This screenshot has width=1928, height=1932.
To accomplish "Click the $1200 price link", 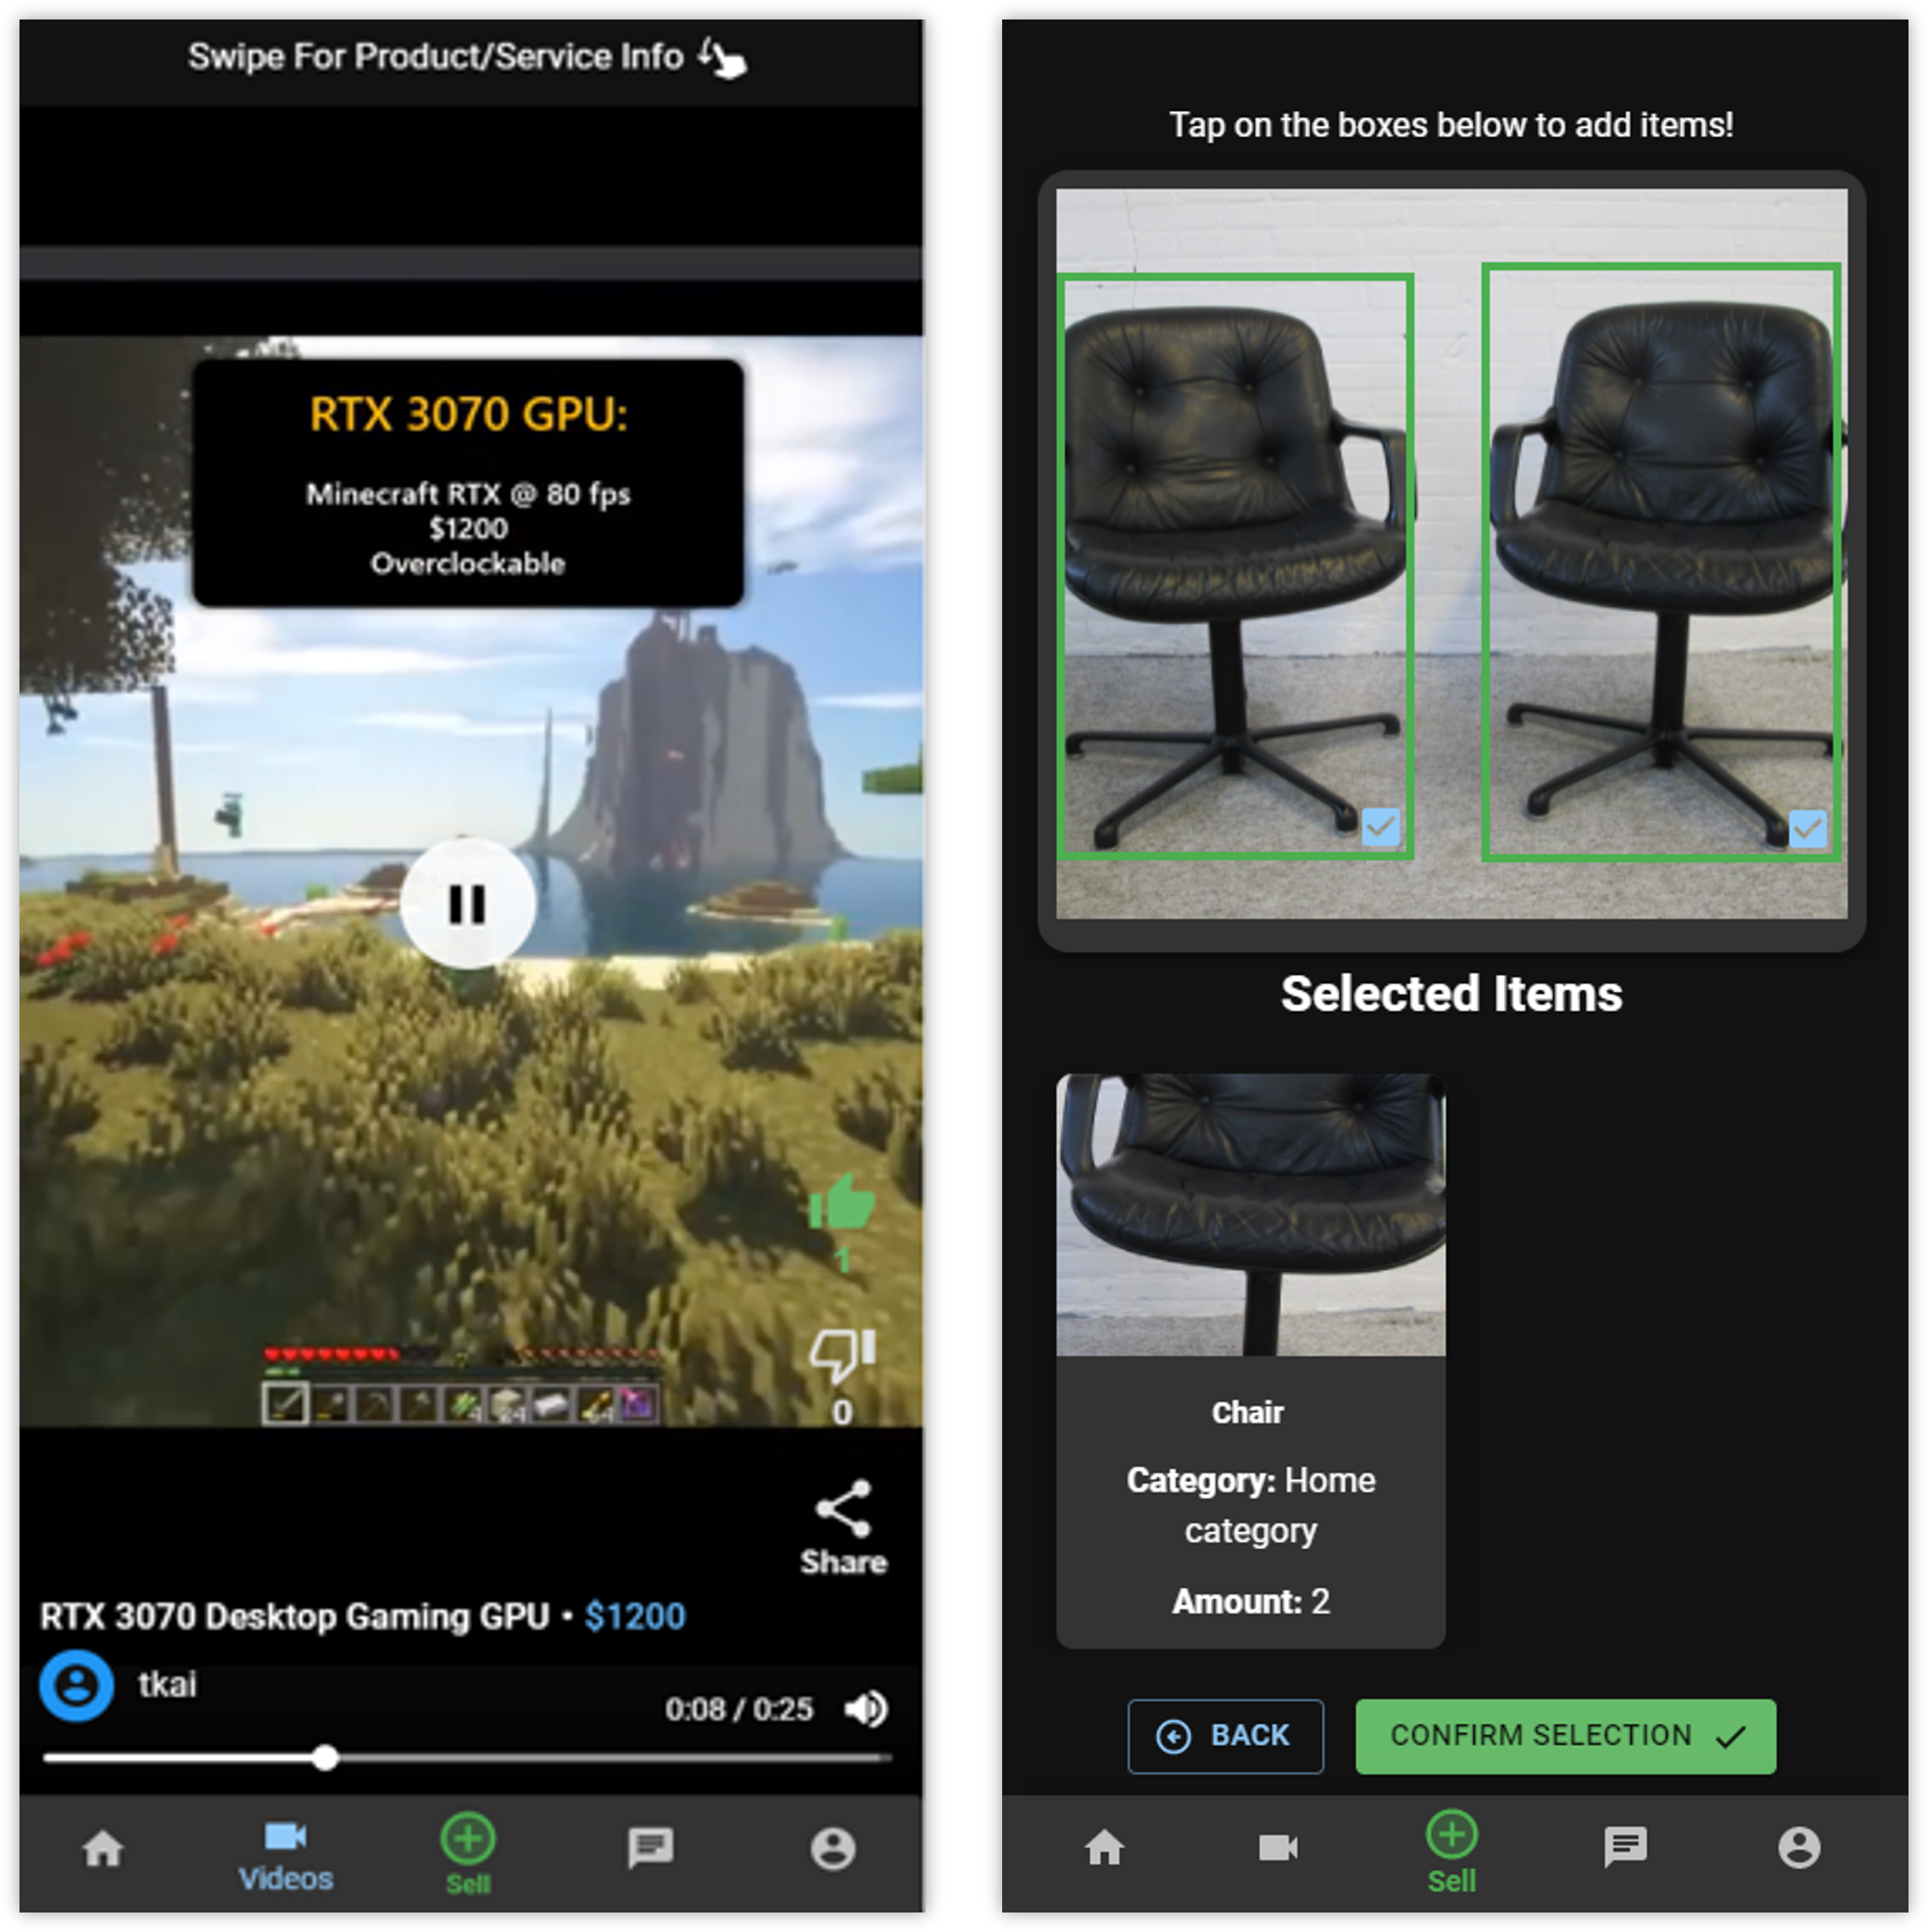I will [635, 1617].
